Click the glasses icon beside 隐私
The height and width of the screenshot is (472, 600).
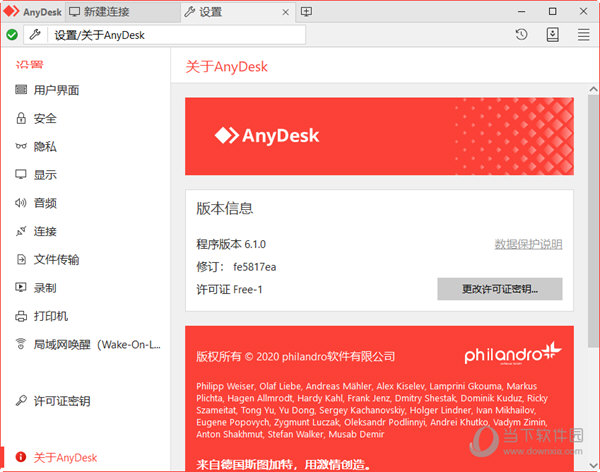pyautogui.click(x=21, y=146)
